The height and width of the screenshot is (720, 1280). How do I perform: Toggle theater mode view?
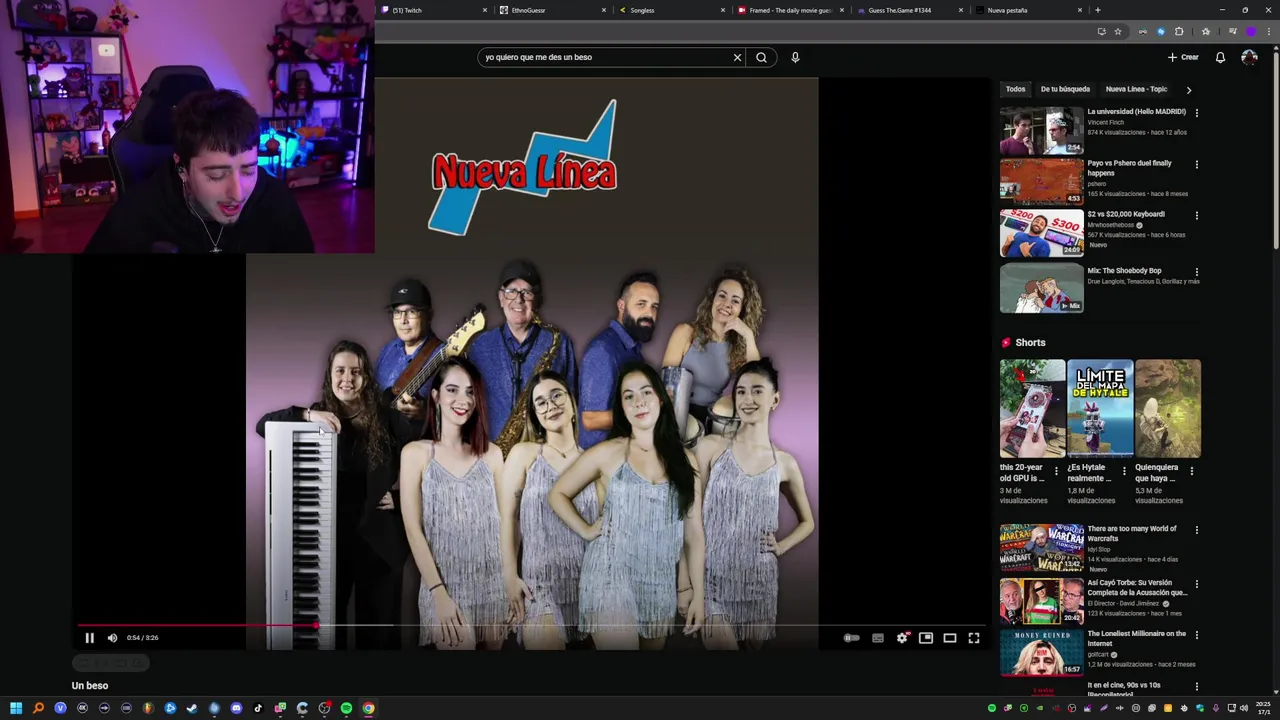pos(950,638)
